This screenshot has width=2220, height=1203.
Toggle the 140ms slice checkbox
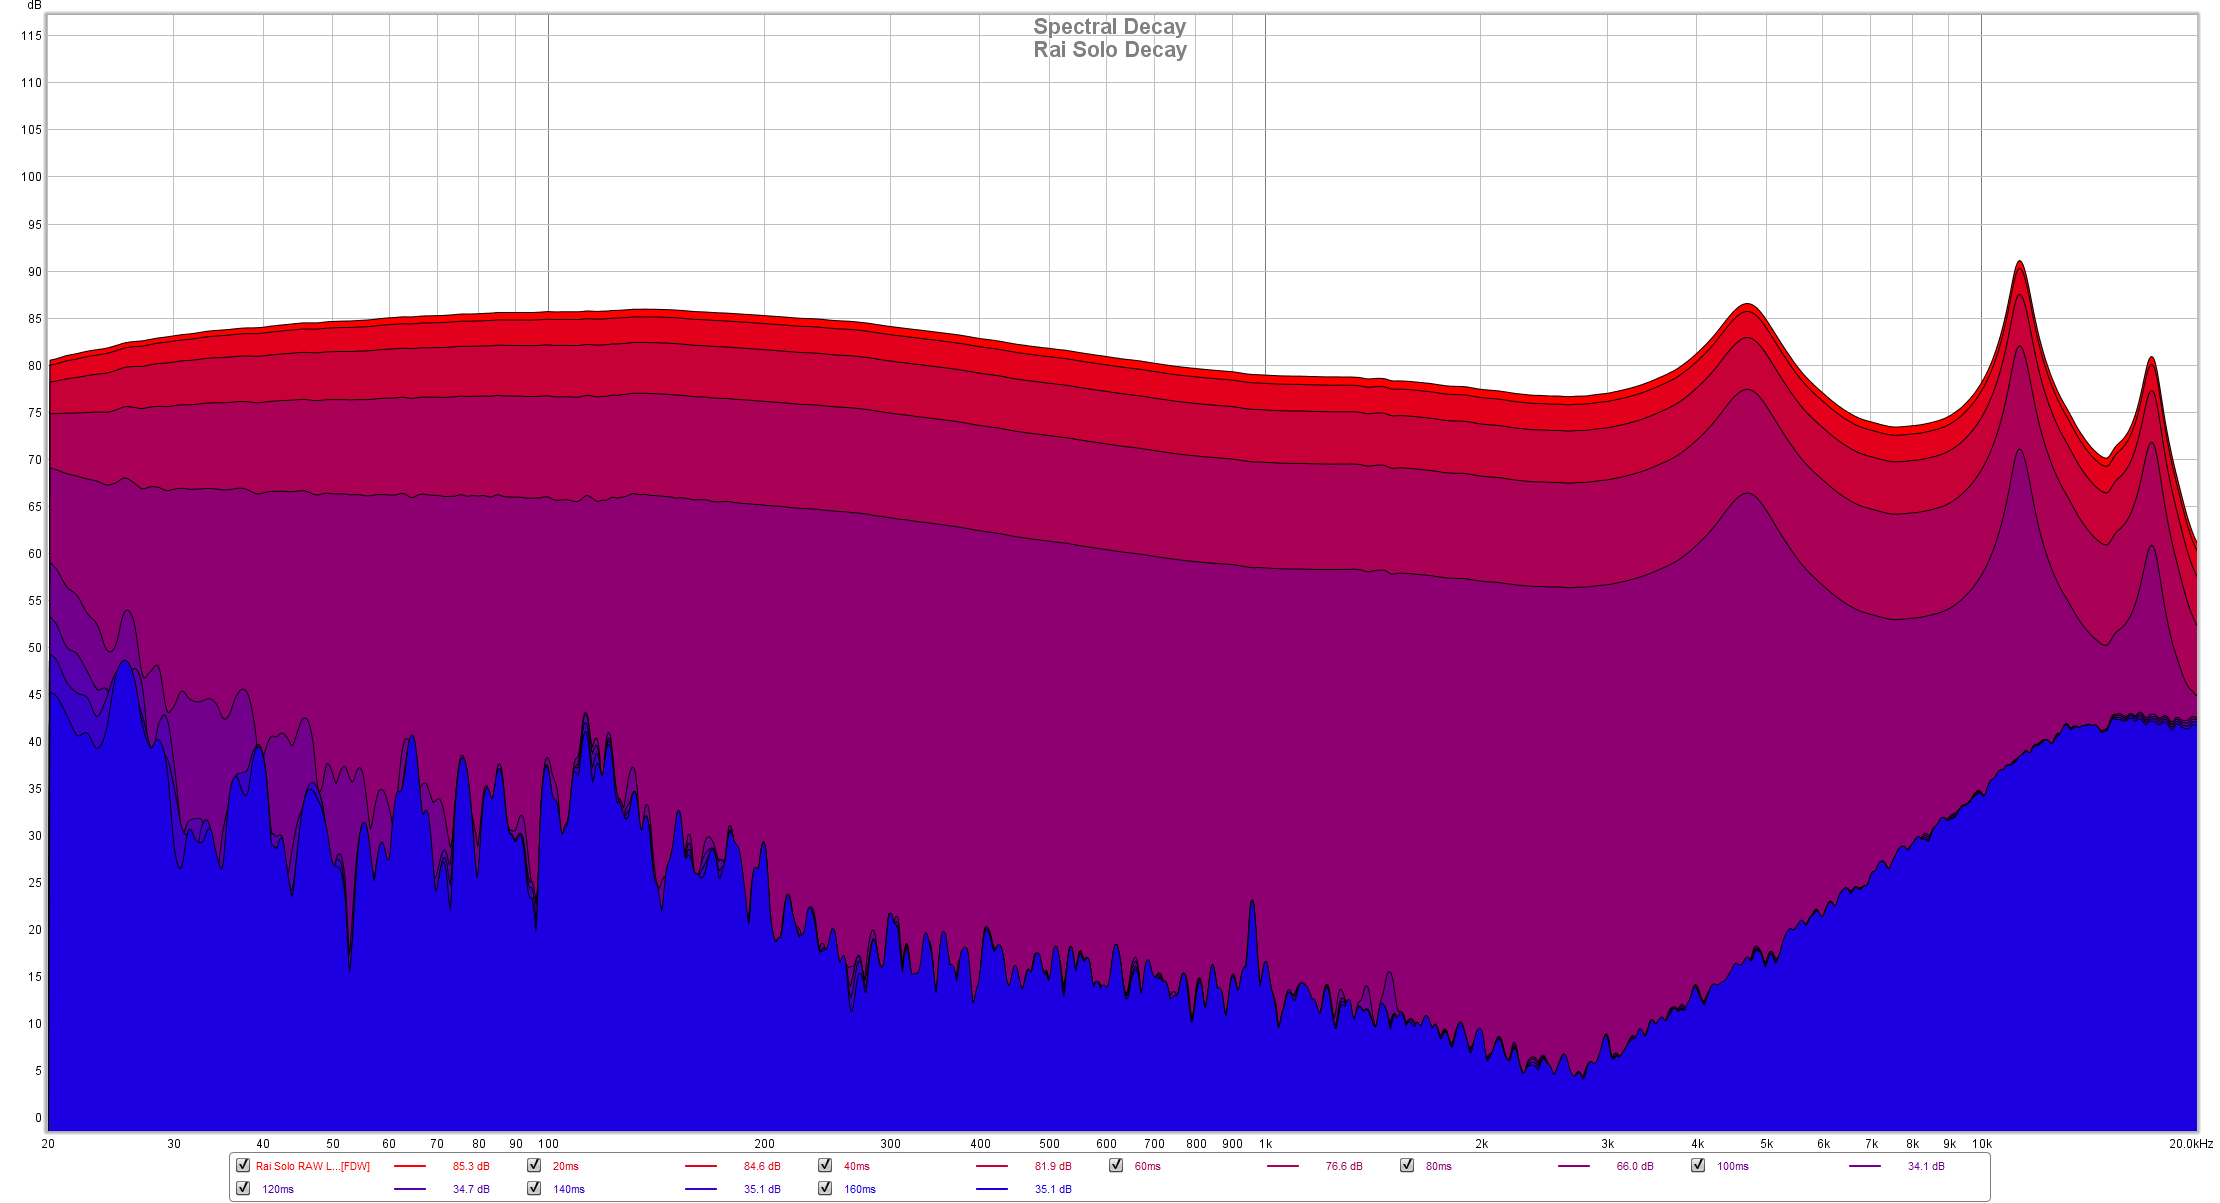click(534, 1188)
